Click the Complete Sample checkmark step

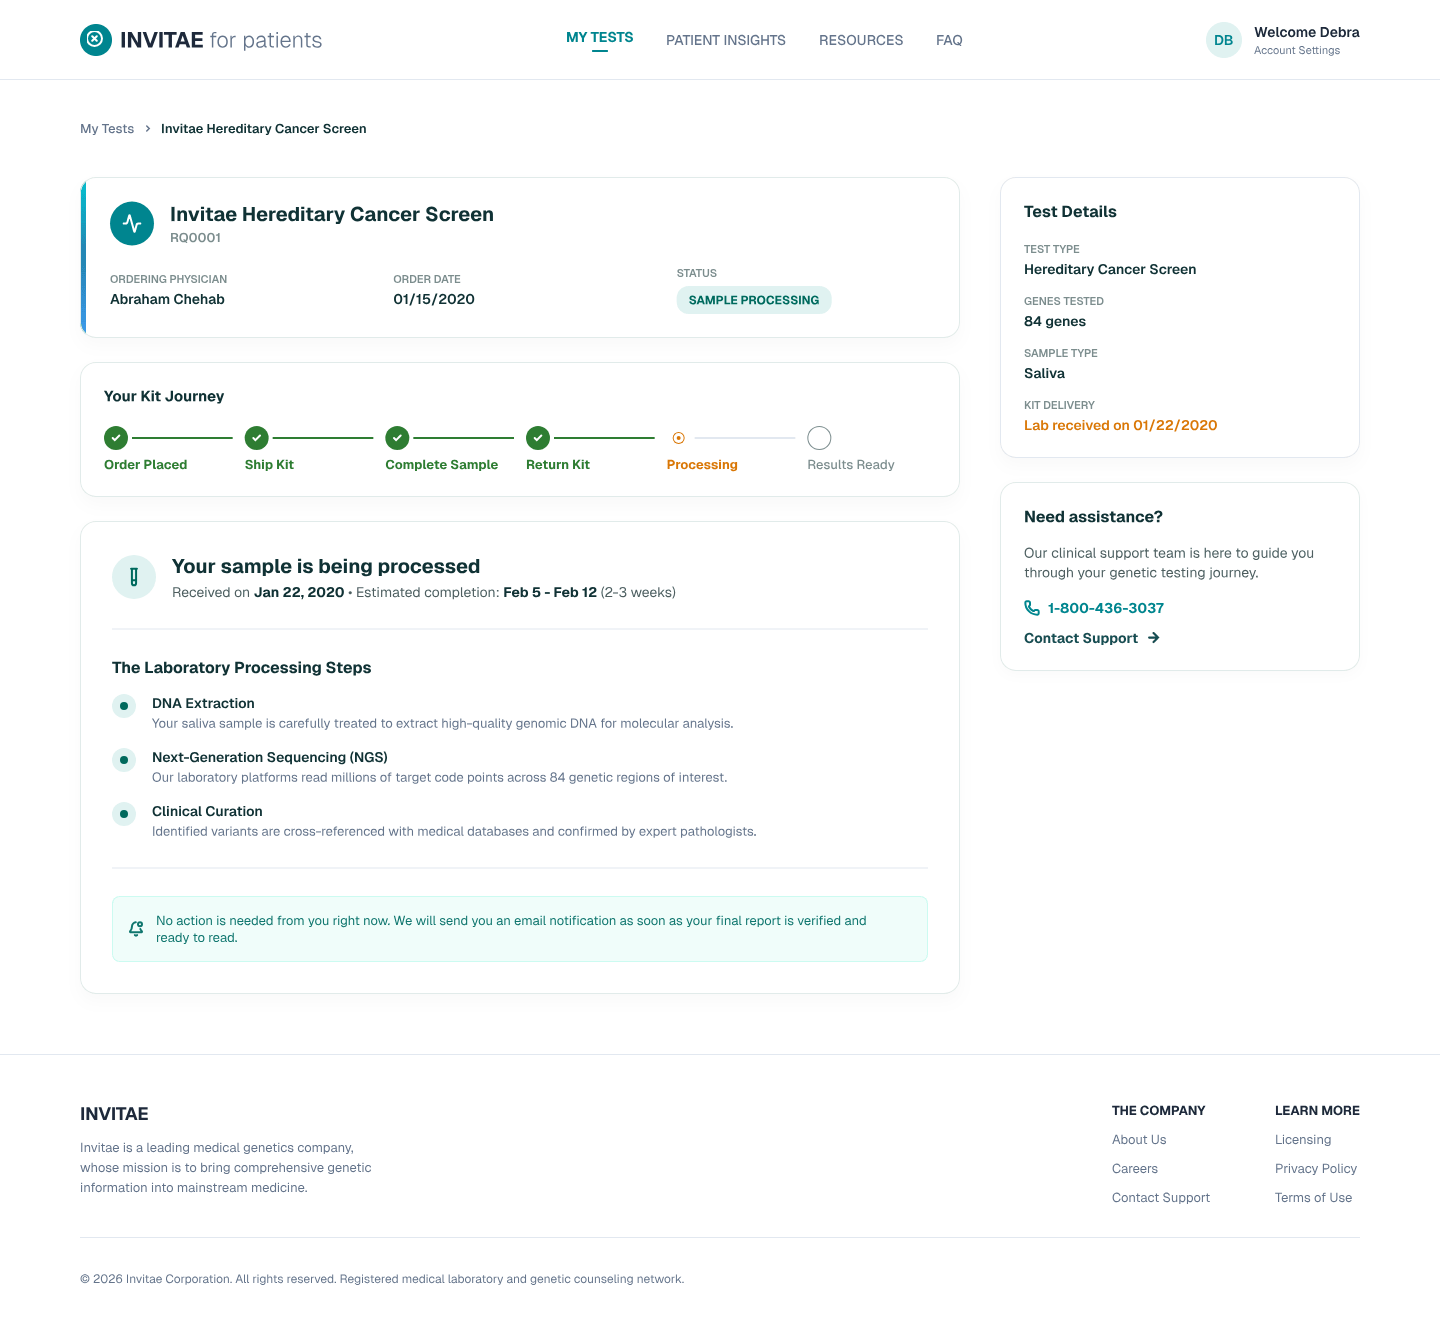(x=397, y=438)
